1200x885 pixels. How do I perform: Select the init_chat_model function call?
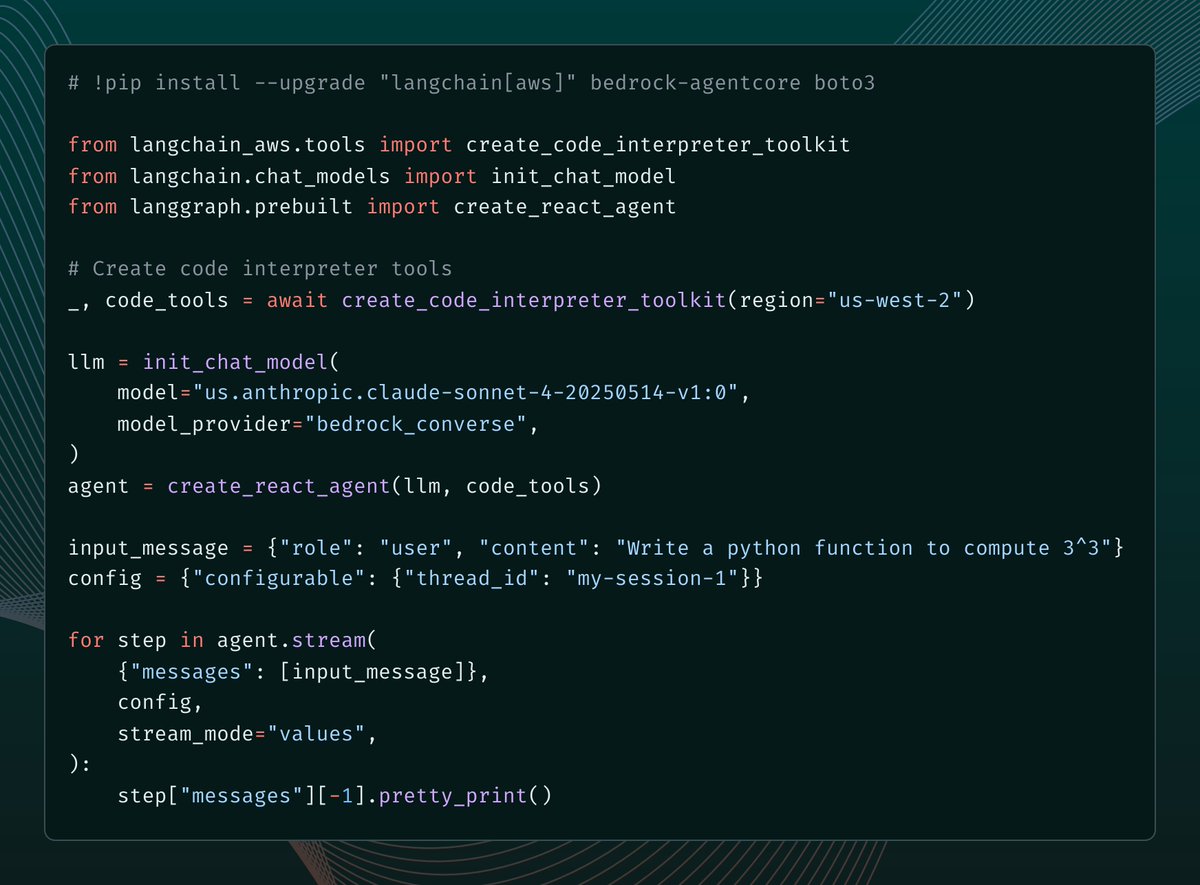click(239, 361)
